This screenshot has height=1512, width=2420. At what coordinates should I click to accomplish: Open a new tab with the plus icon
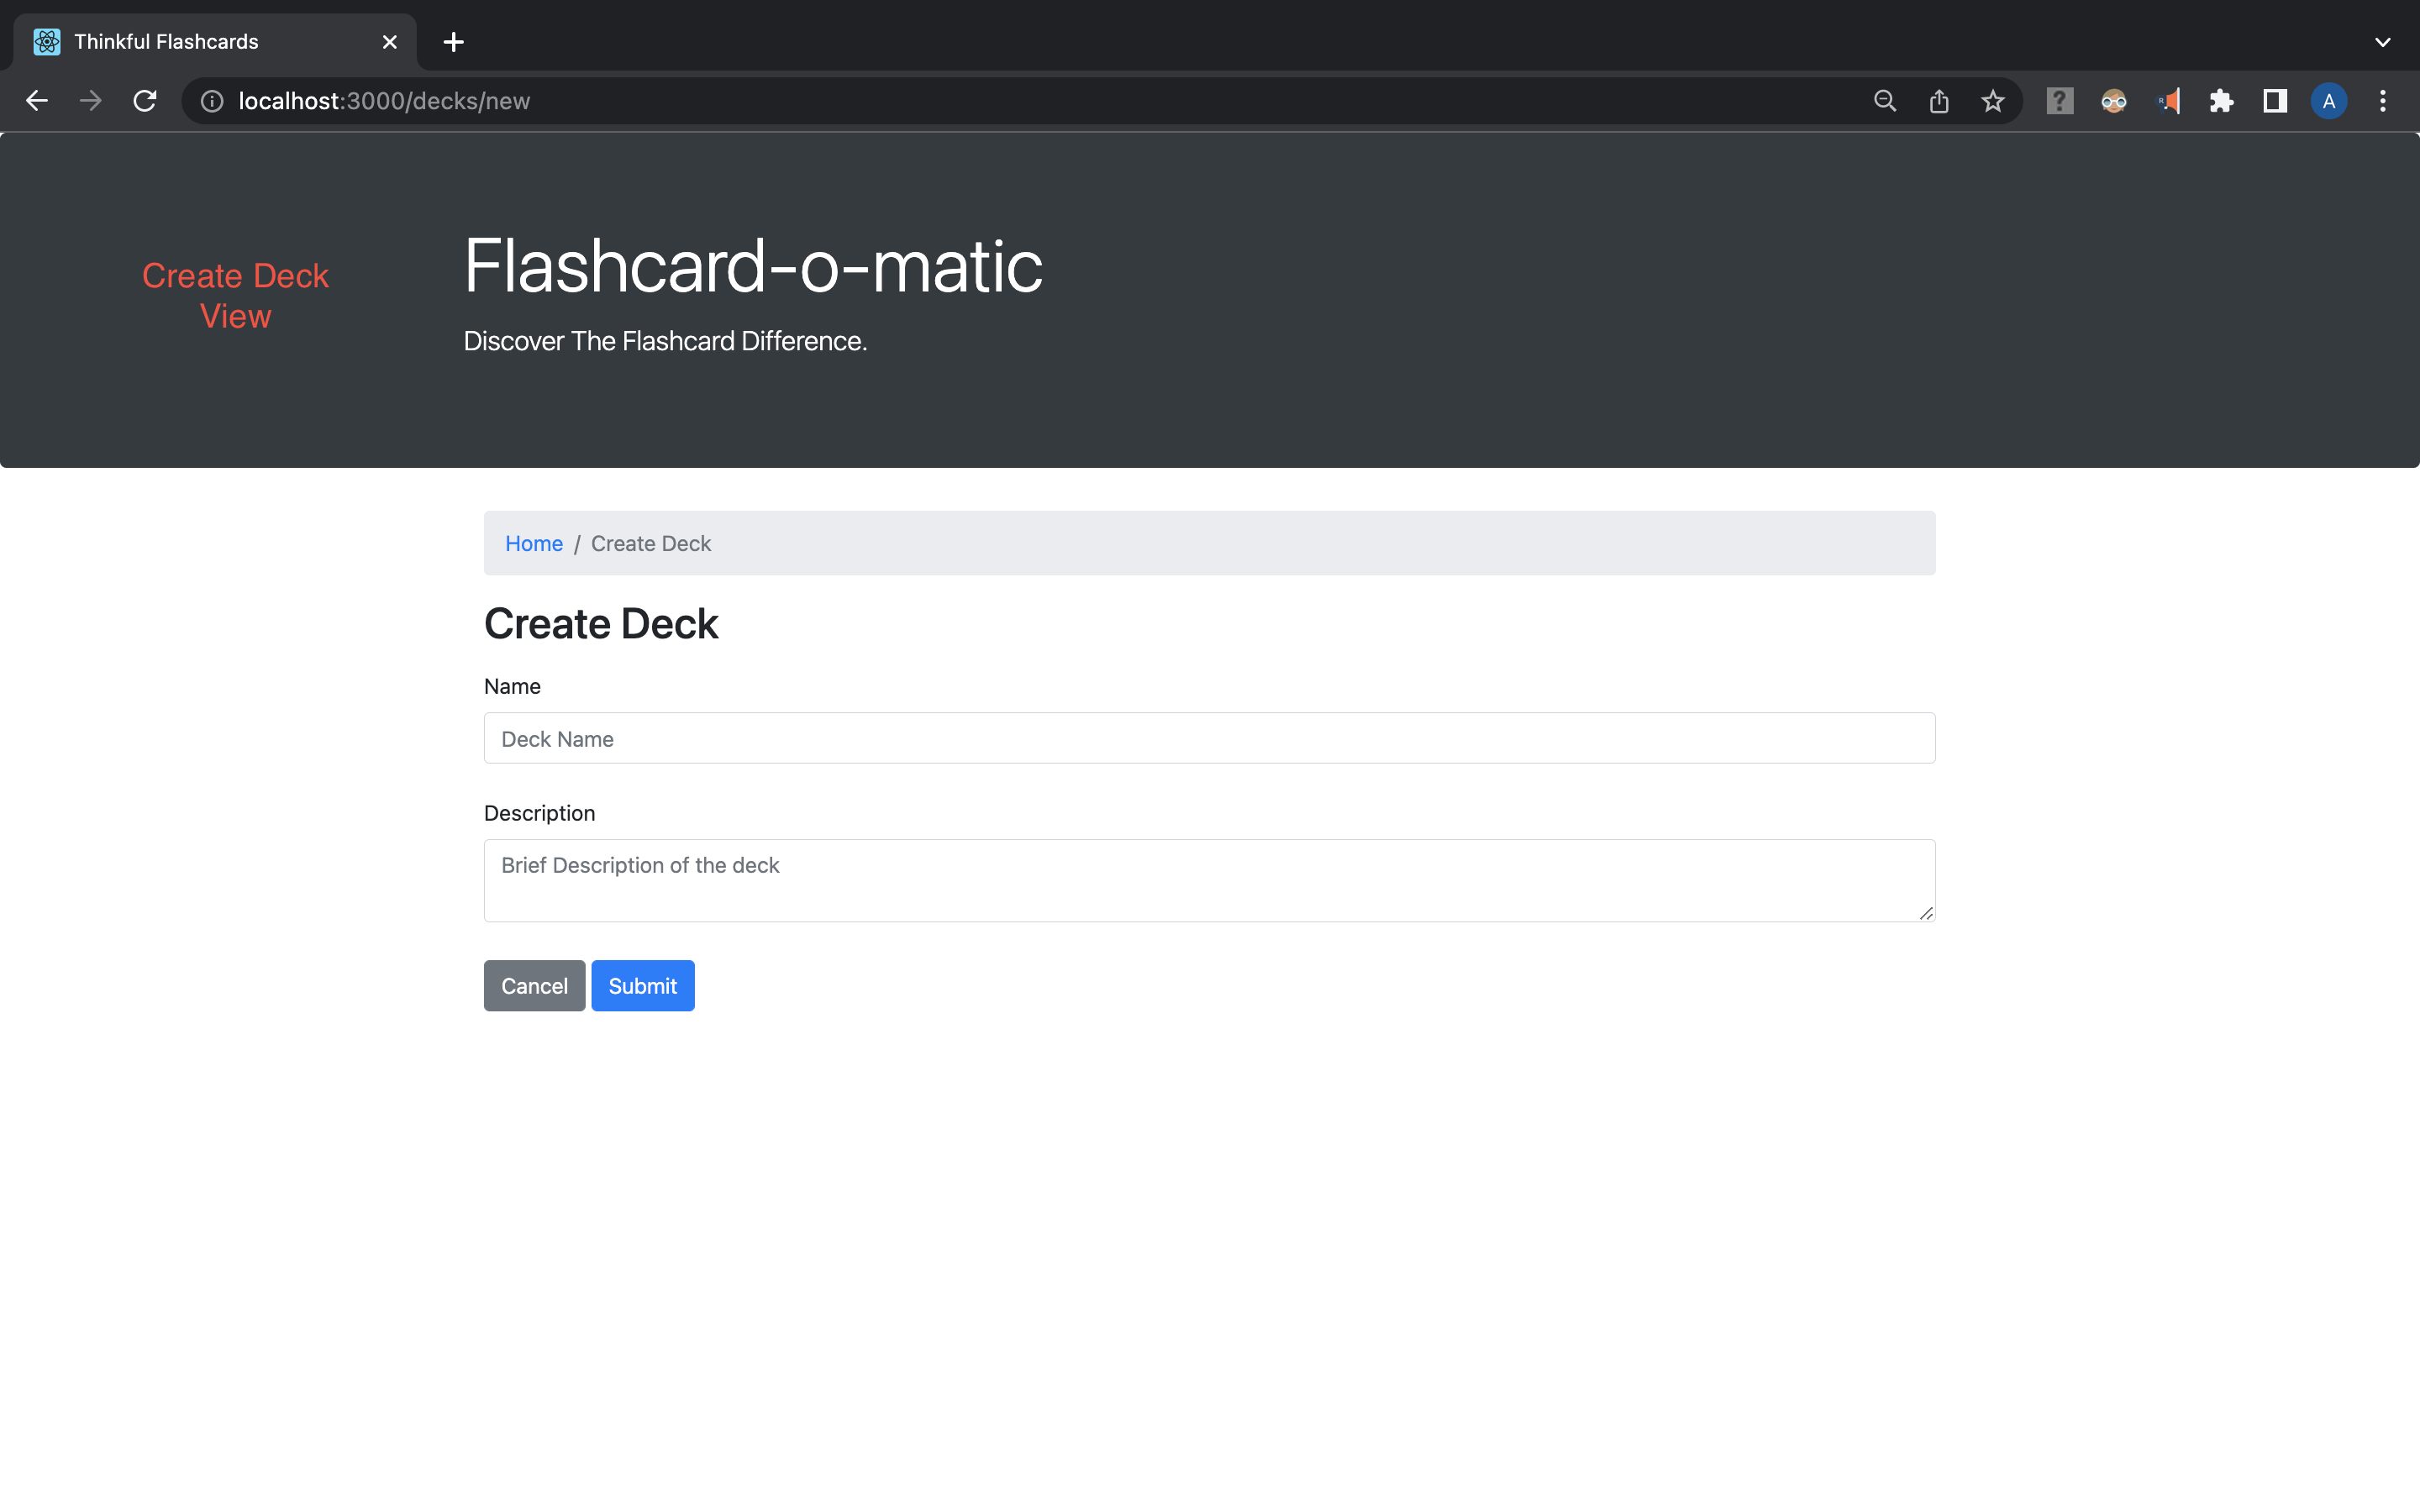click(x=454, y=42)
